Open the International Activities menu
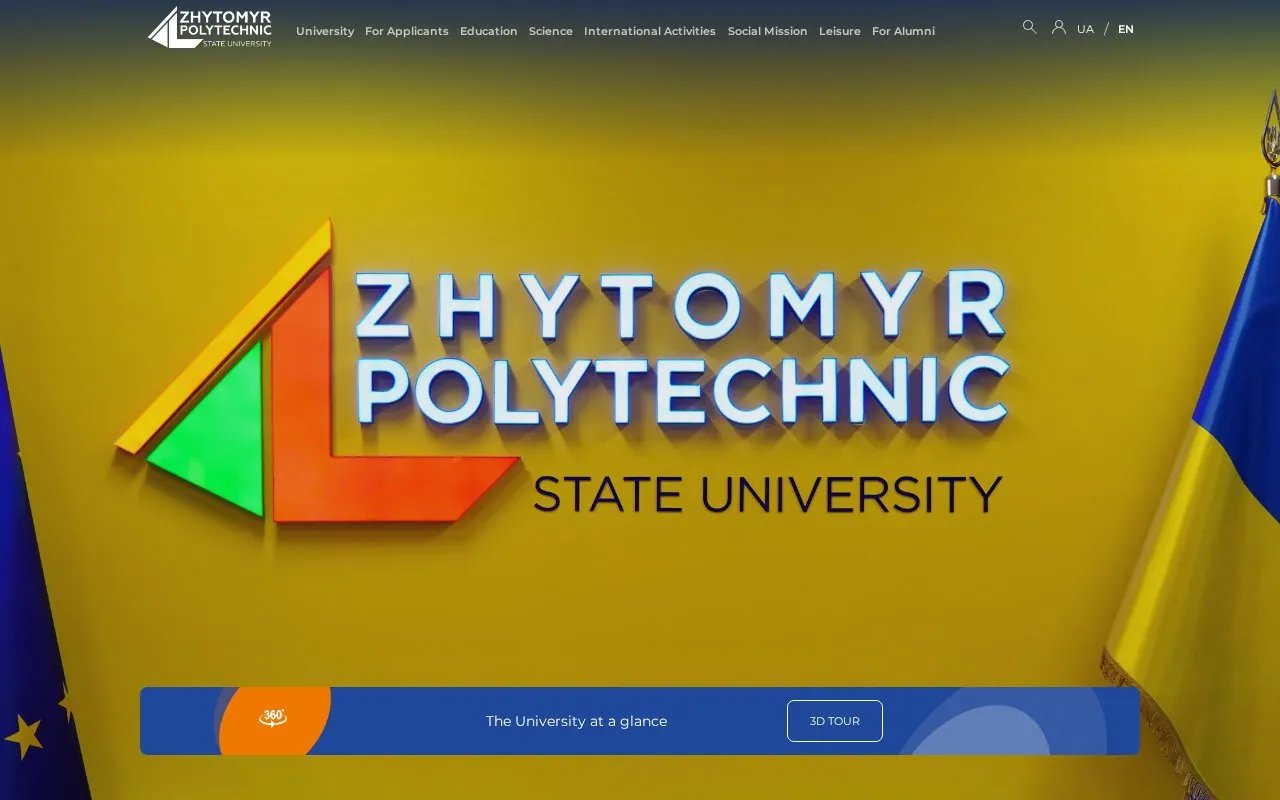The width and height of the screenshot is (1280, 800). [650, 31]
